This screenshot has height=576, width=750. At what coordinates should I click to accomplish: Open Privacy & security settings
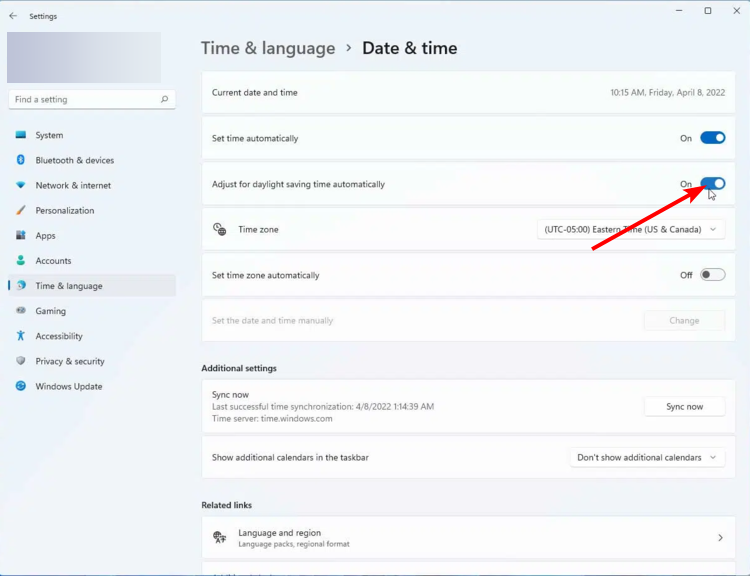point(92,361)
